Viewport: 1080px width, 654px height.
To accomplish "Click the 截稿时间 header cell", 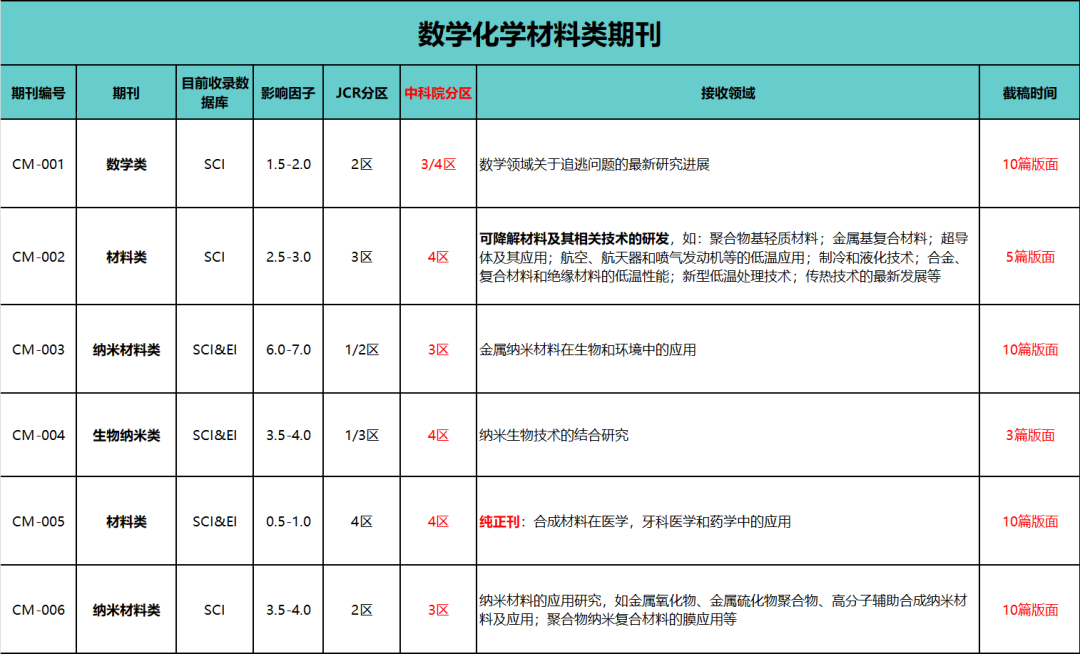I will 1030,93.
